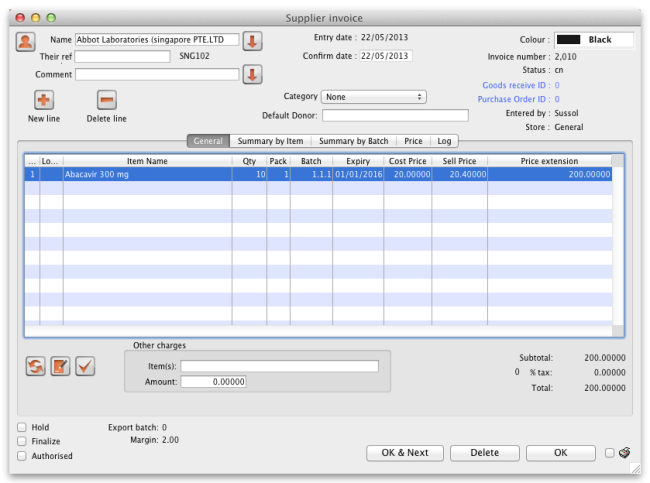Screen dimensions: 650x483
Task: Click the orange refresh arrows icon
Action: pos(35,366)
